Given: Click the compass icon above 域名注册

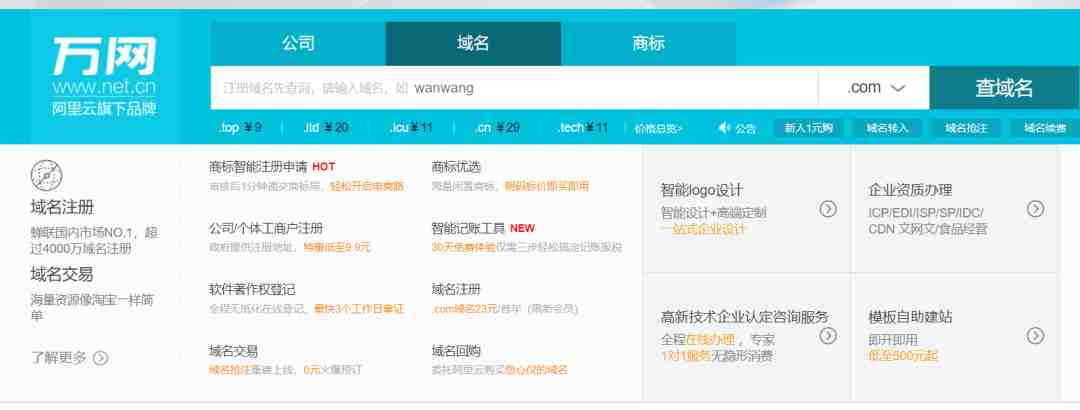Looking at the screenshot, I should click(46, 175).
